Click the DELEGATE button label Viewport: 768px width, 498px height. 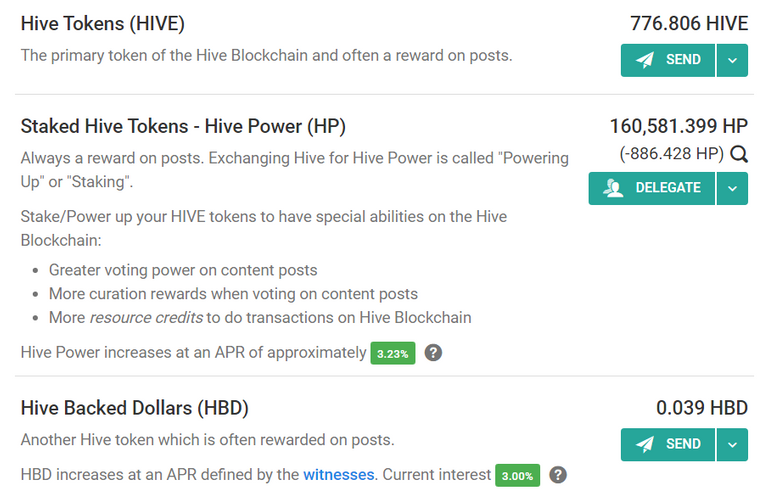coord(668,188)
